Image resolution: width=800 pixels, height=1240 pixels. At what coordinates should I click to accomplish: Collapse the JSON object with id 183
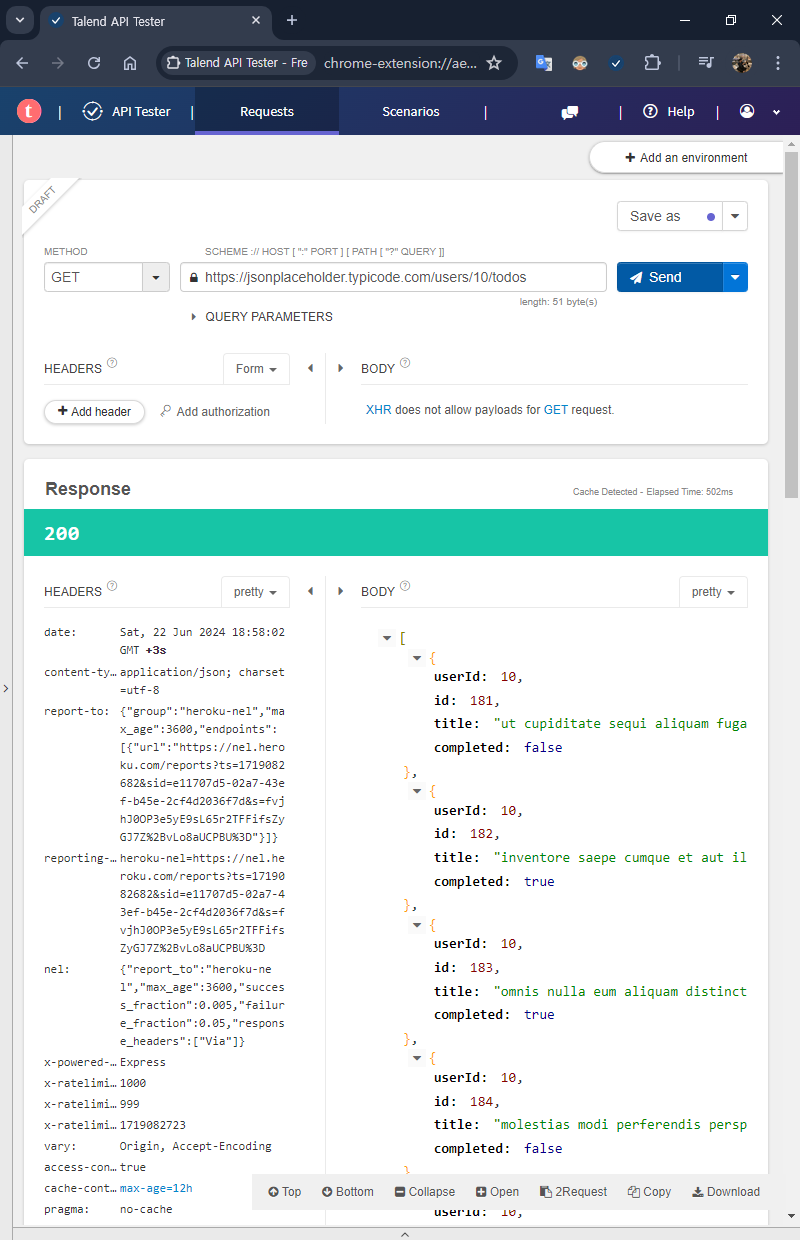[418, 925]
